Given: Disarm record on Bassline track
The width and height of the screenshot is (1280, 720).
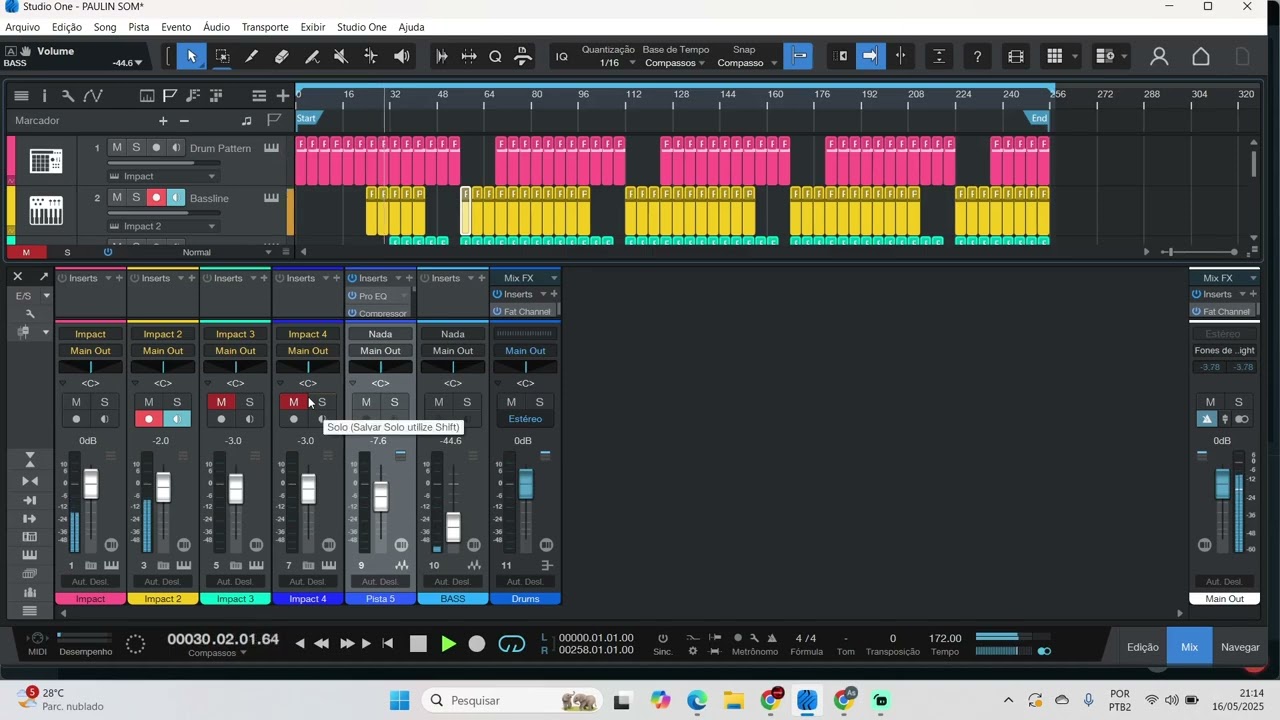Looking at the screenshot, I should 156,198.
